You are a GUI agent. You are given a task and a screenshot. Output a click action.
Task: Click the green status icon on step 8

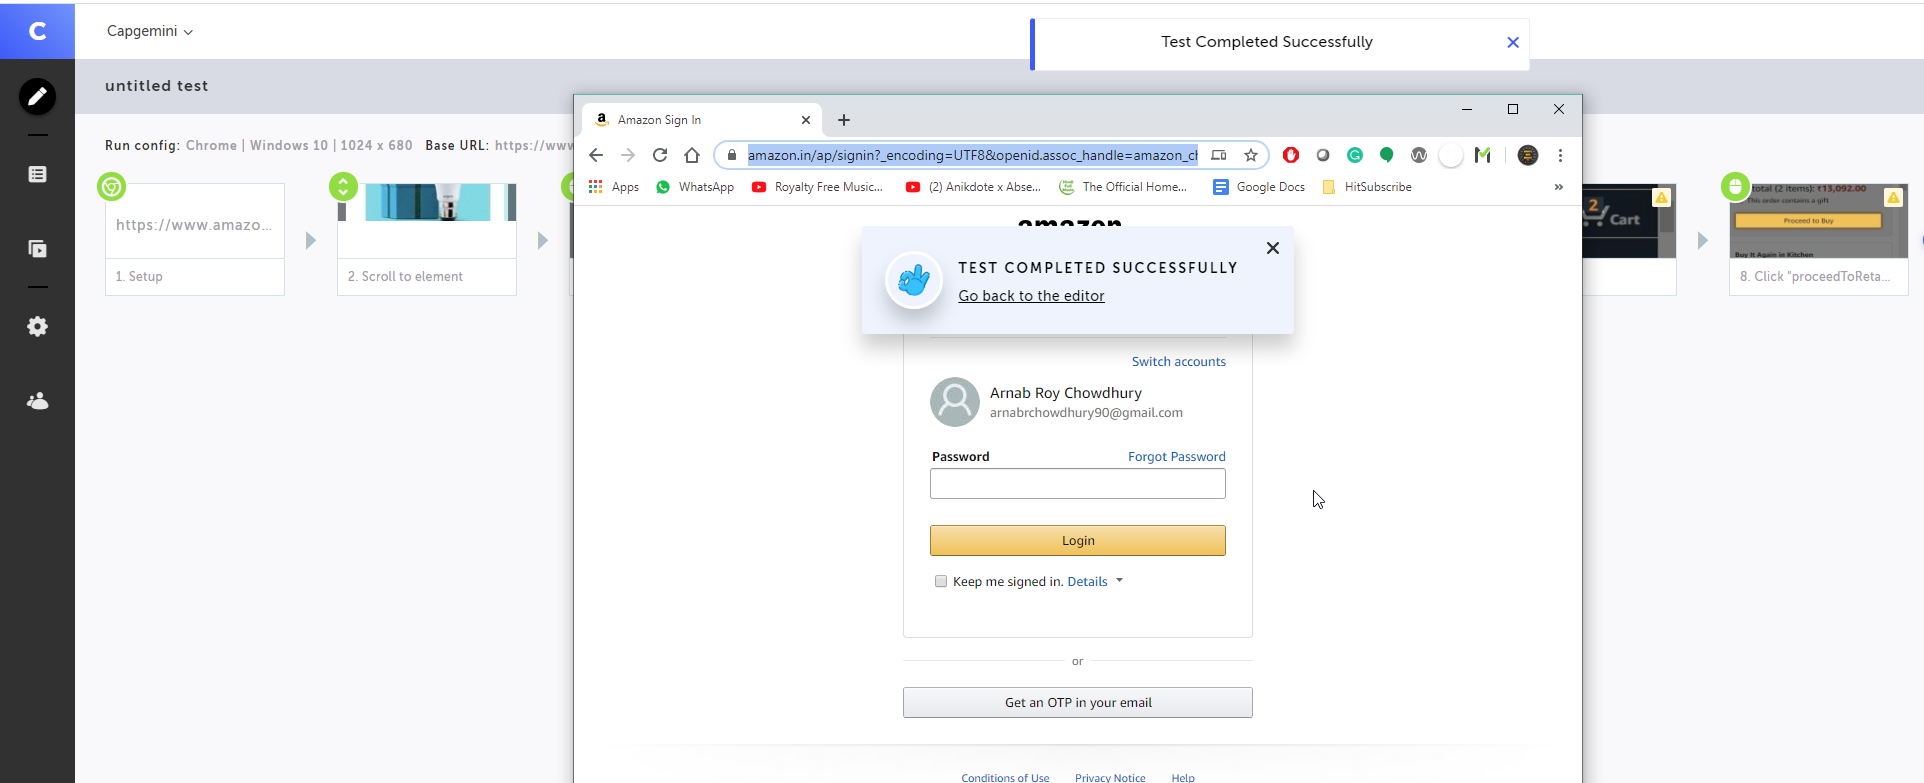pyautogui.click(x=1735, y=186)
